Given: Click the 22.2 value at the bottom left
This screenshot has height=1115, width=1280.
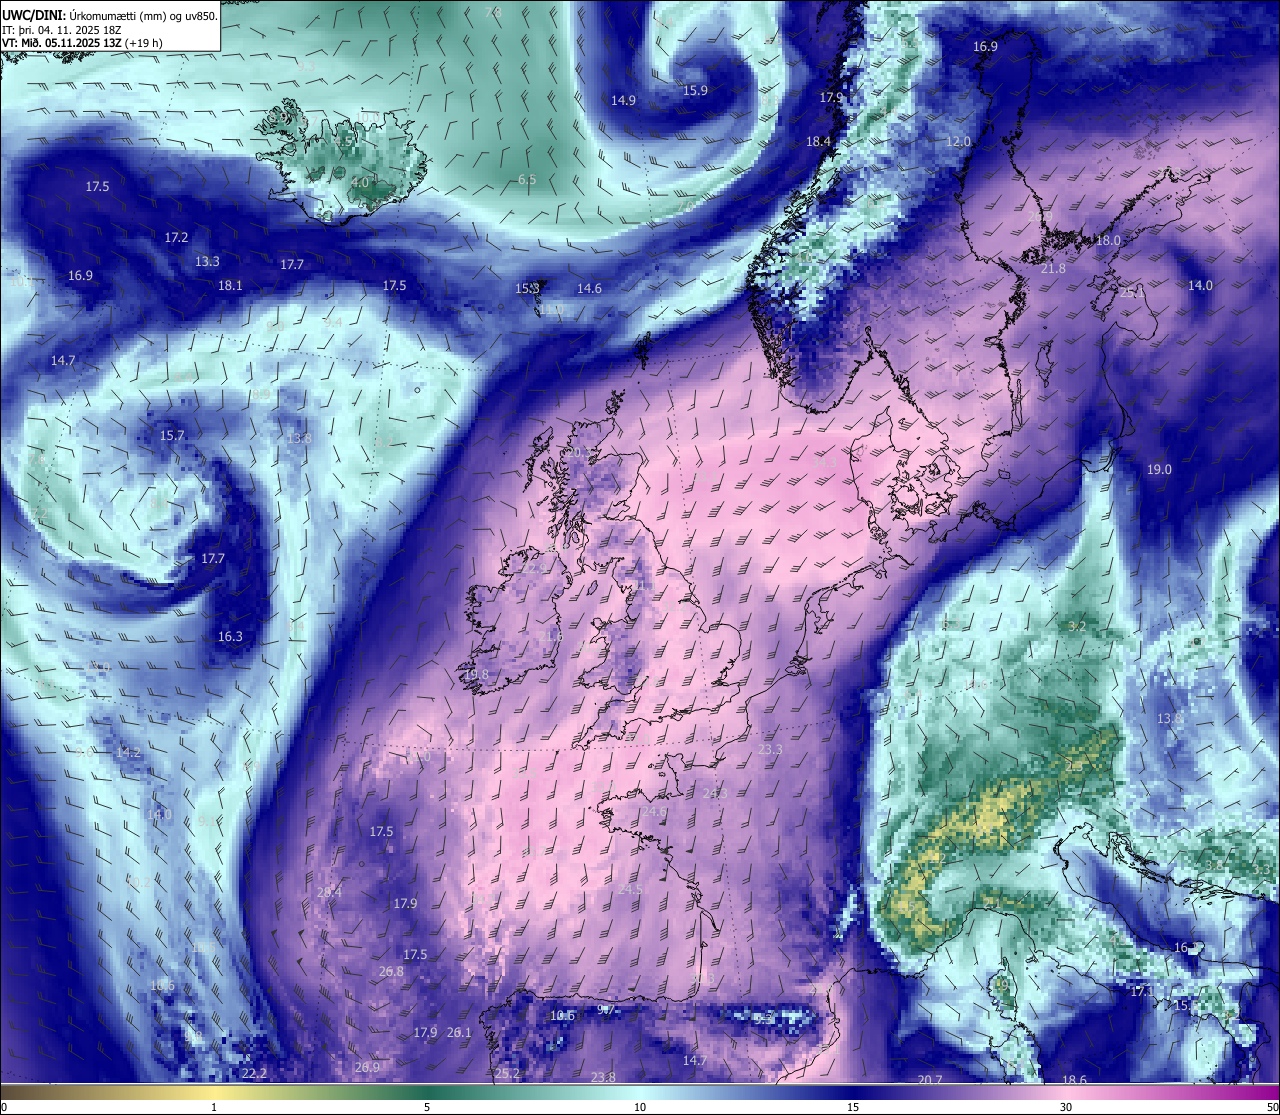Looking at the screenshot, I should (x=254, y=1074).
